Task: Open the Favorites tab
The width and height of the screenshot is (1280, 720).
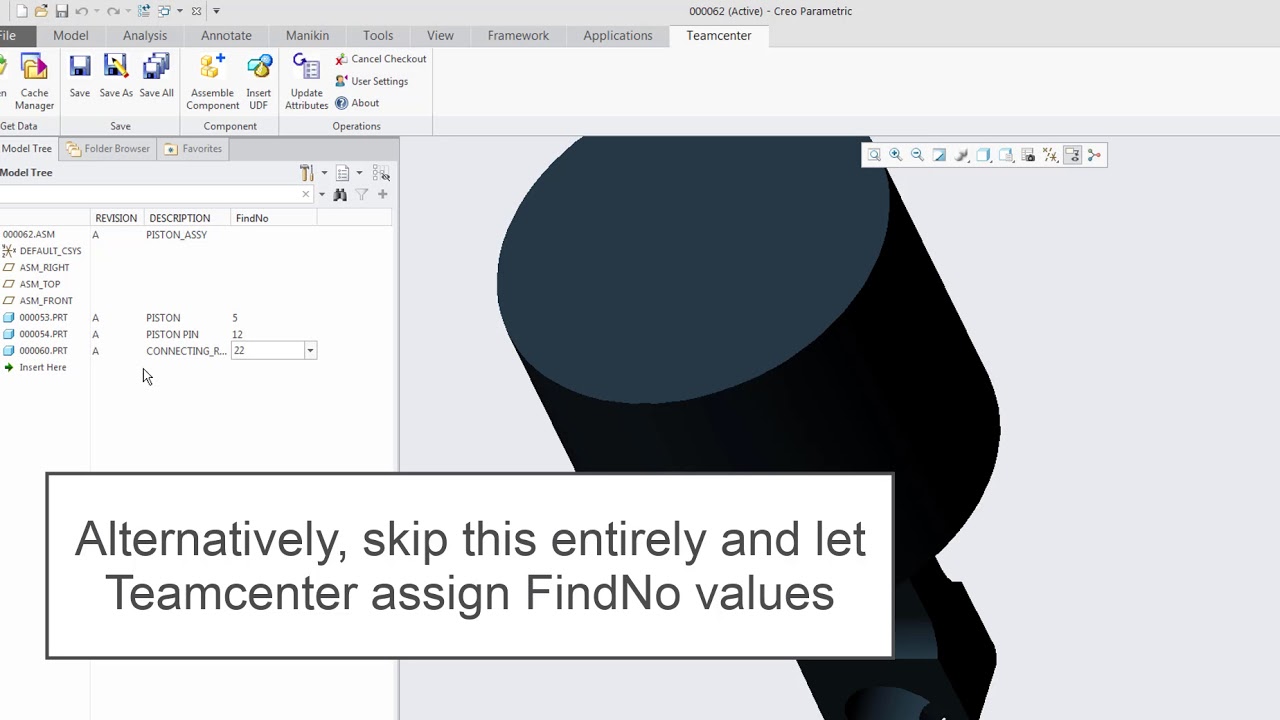Action: click(x=193, y=149)
